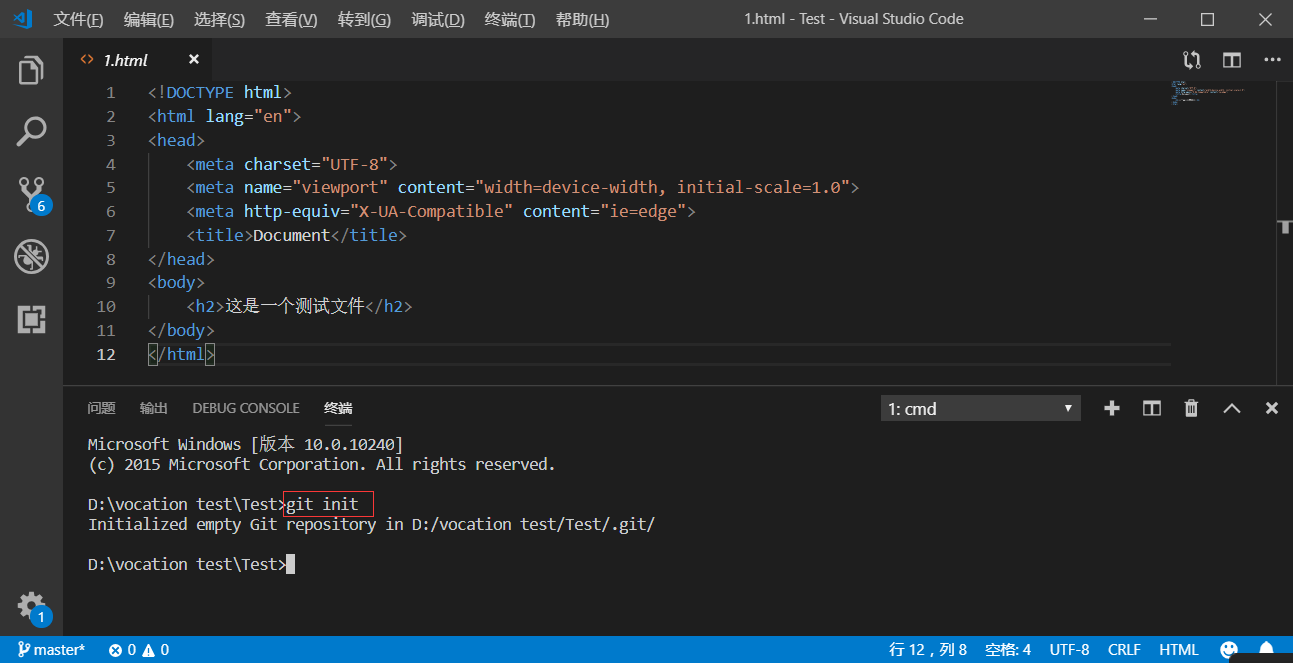This screenshot has height=664, width=1294.
Task: Toggle split editor layout button
Action: pos(1232,60)
